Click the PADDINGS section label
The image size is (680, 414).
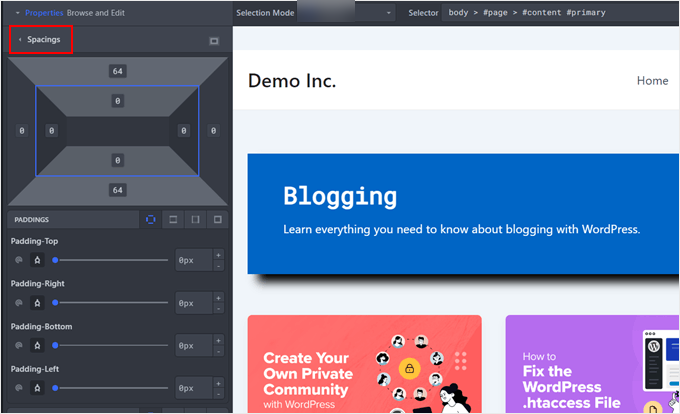pyautogui.click(x=31, y=220)
